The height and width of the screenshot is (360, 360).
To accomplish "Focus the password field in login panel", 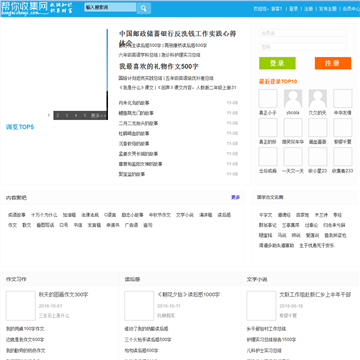I will pos(303,47).
